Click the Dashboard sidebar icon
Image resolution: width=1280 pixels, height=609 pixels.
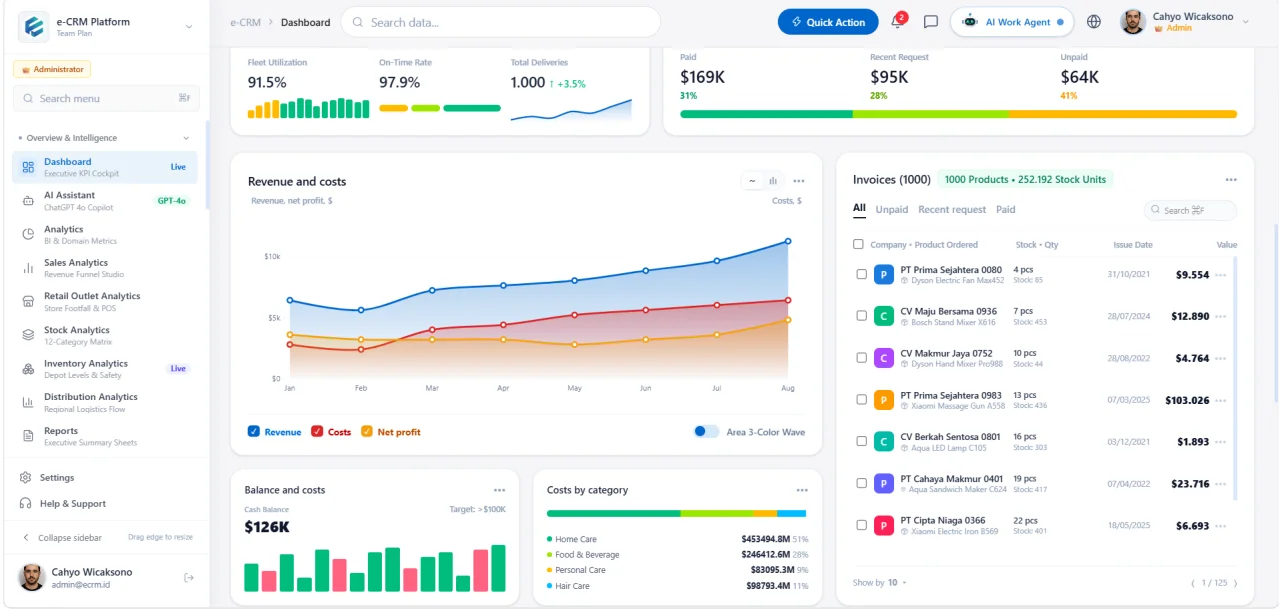click(x=28, y=167)
